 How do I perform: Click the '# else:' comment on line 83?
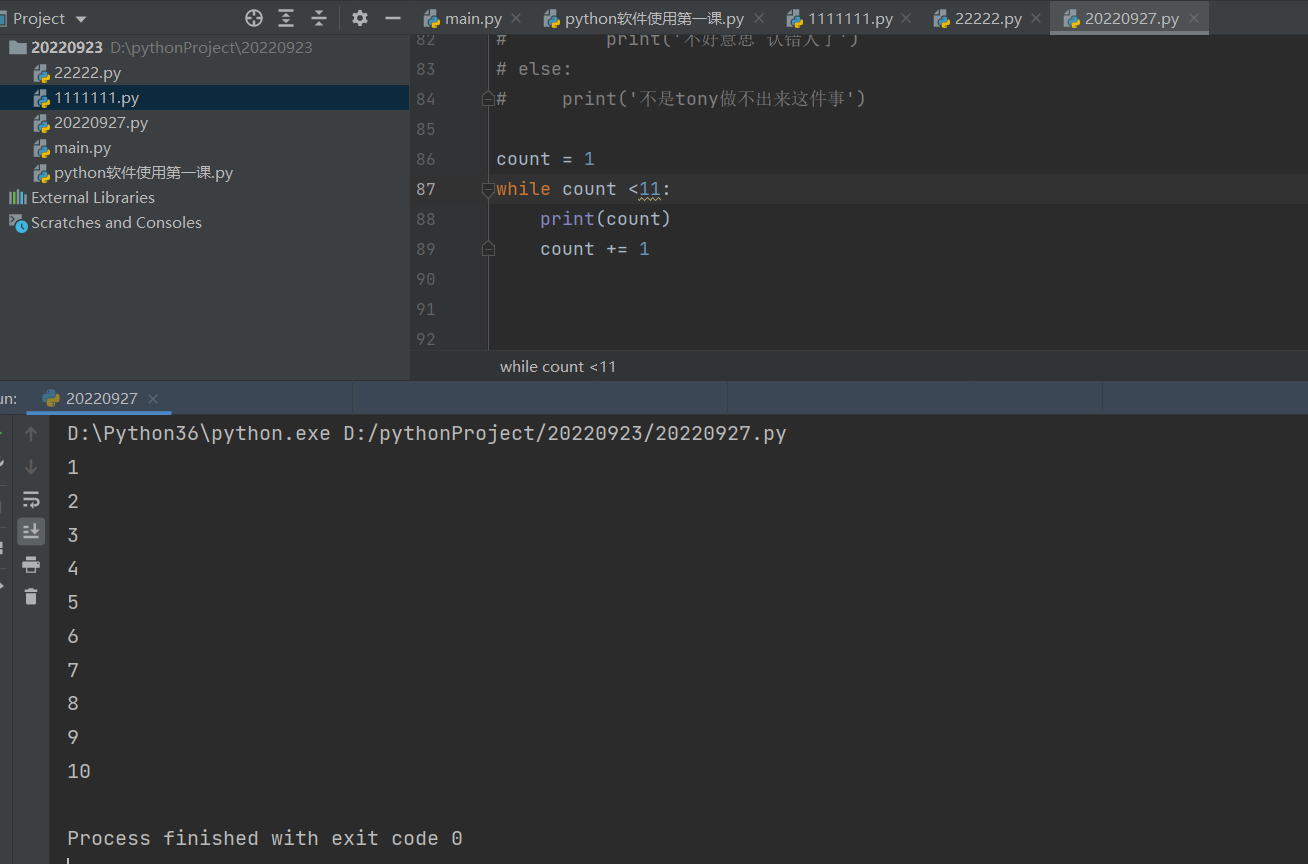pyautogui.click(x=534, y=69)
